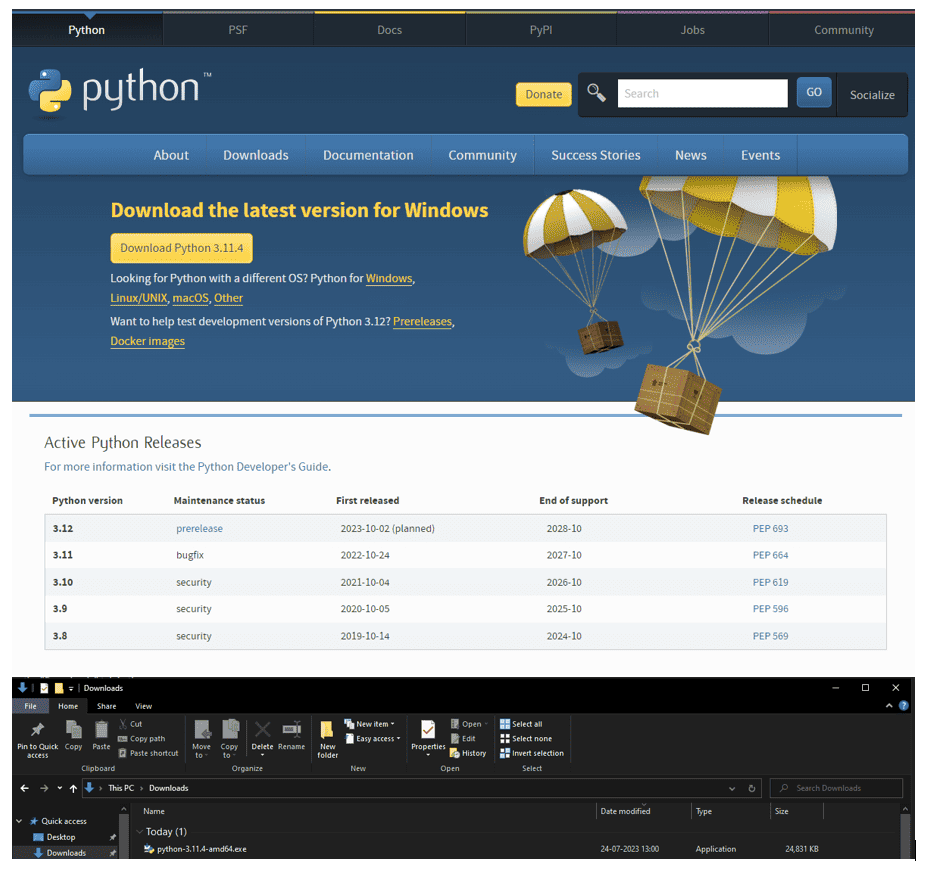Image resolution: width=928 pixels, height=877 pixels.
Task: Click Select none in the ribbon
Action: pyautogui.click(x=526, y=739)
